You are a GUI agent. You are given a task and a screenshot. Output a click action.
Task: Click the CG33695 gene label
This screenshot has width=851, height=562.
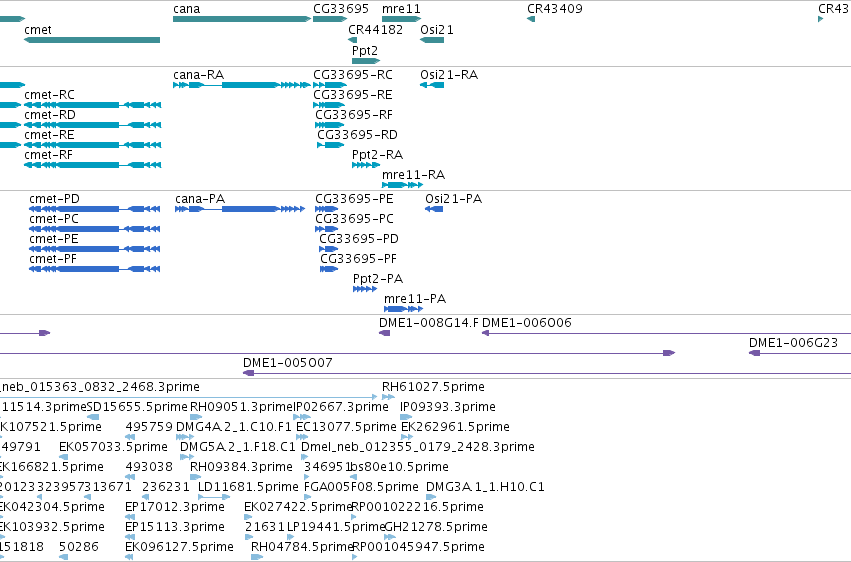pos(341,9)
